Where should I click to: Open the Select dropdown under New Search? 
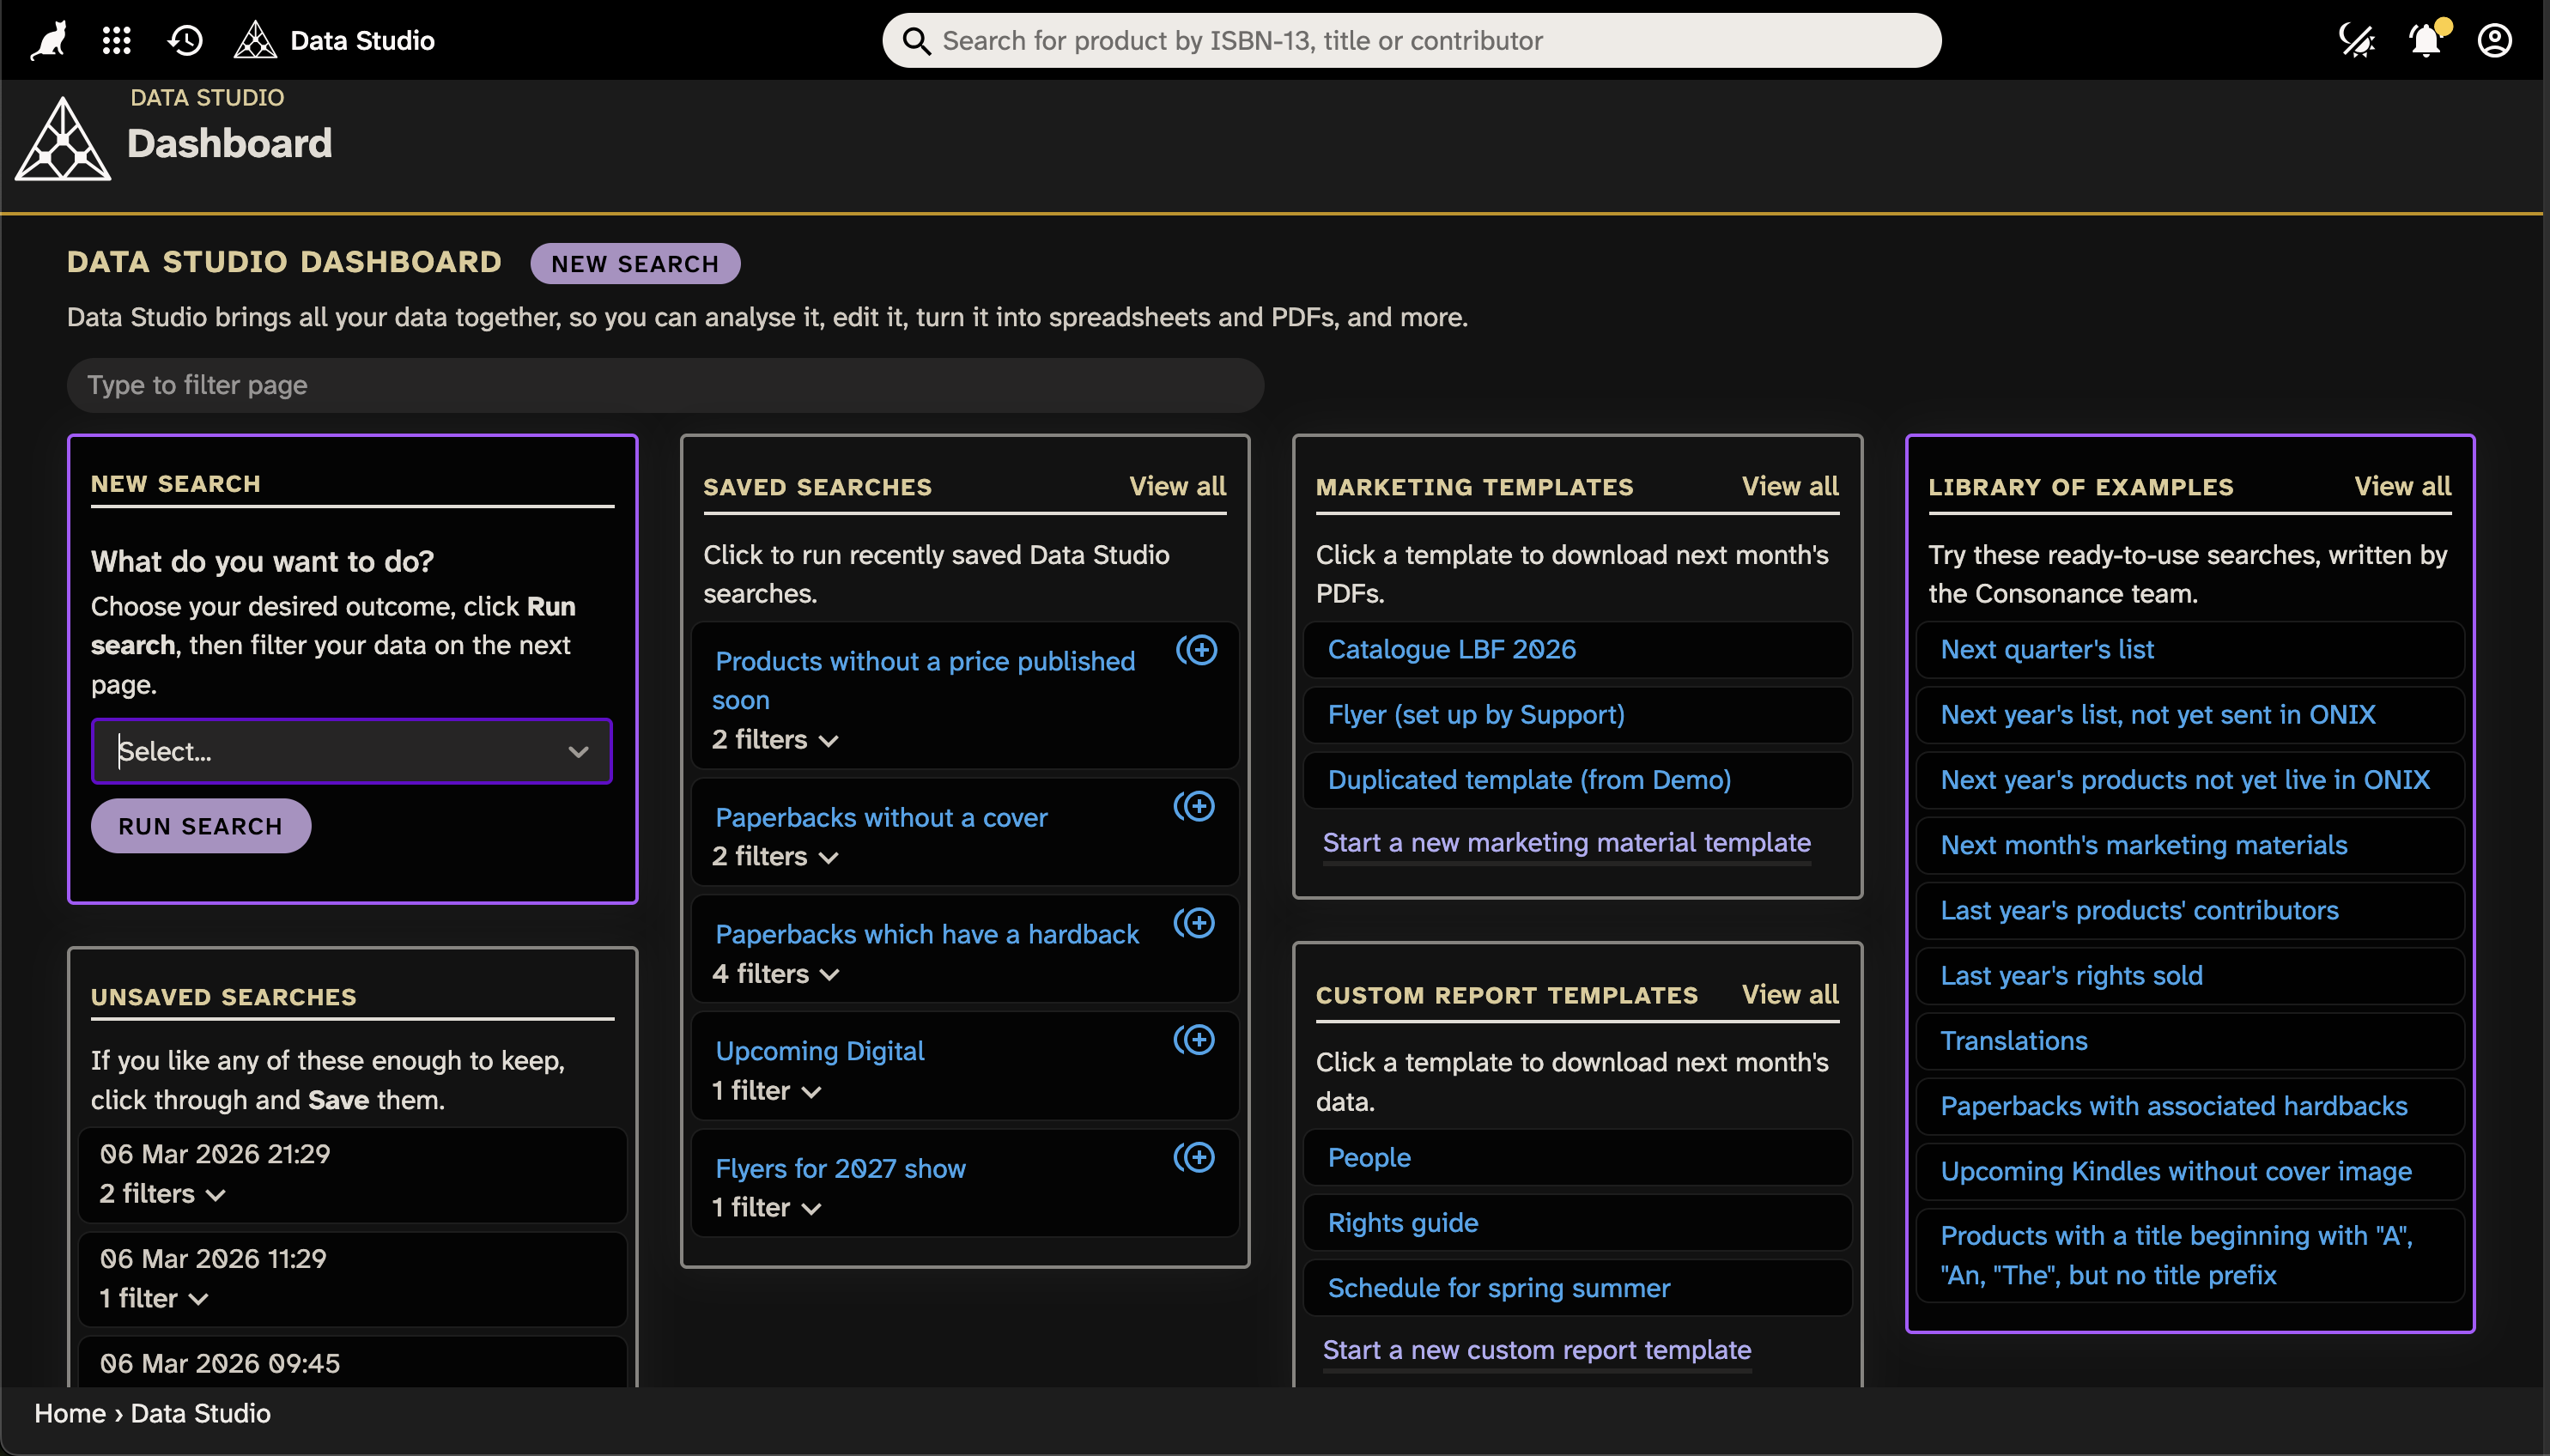[351, 751]
